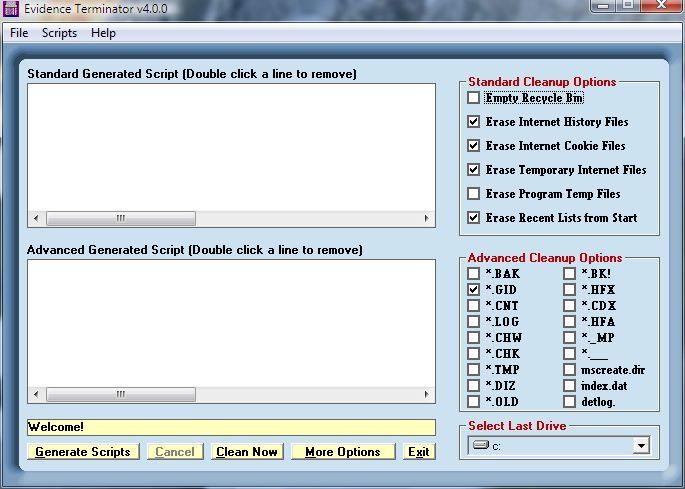Click Standard script horizontal scrollbar thumb
The width and height of the screenshot is (685, 489).
pos(121,218)
